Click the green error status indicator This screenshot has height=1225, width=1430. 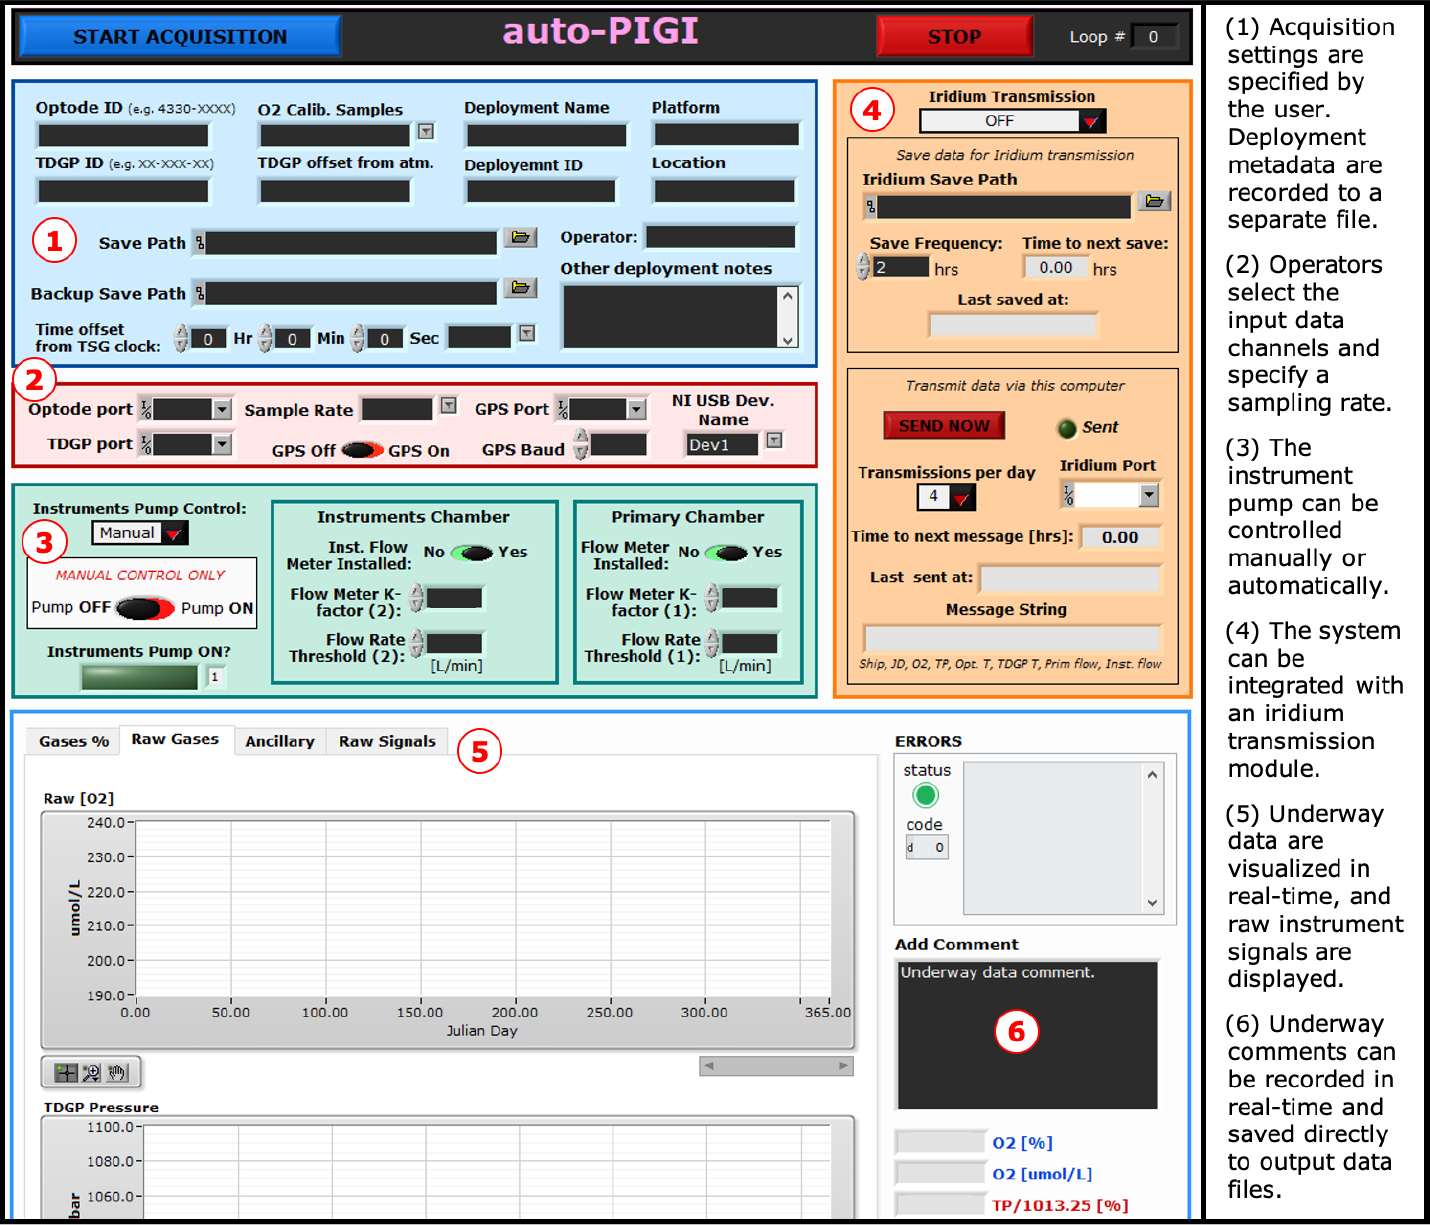pyautogui.click(x=925, y=795)
